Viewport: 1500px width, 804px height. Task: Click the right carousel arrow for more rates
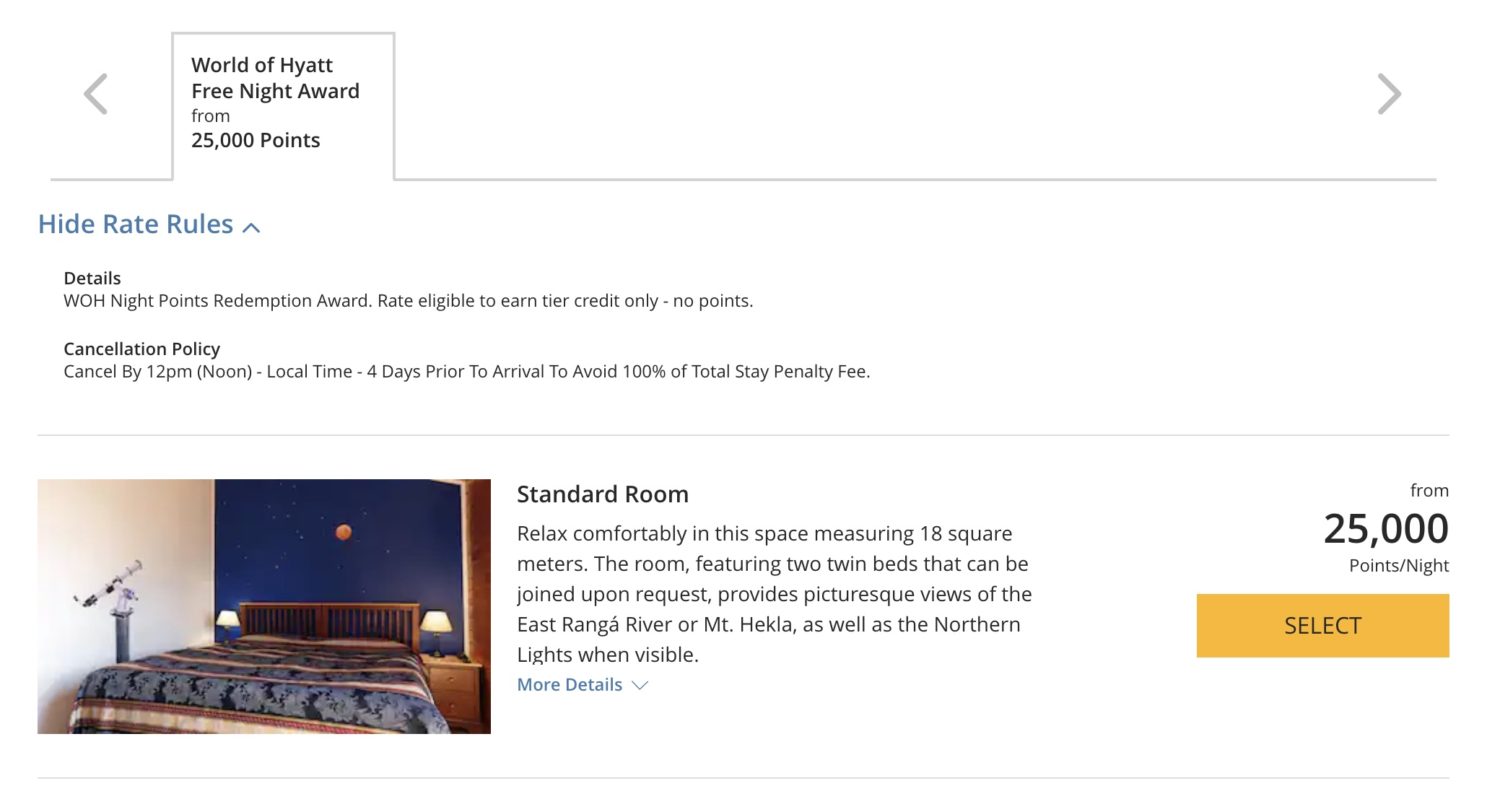[x=1389, y=93]
